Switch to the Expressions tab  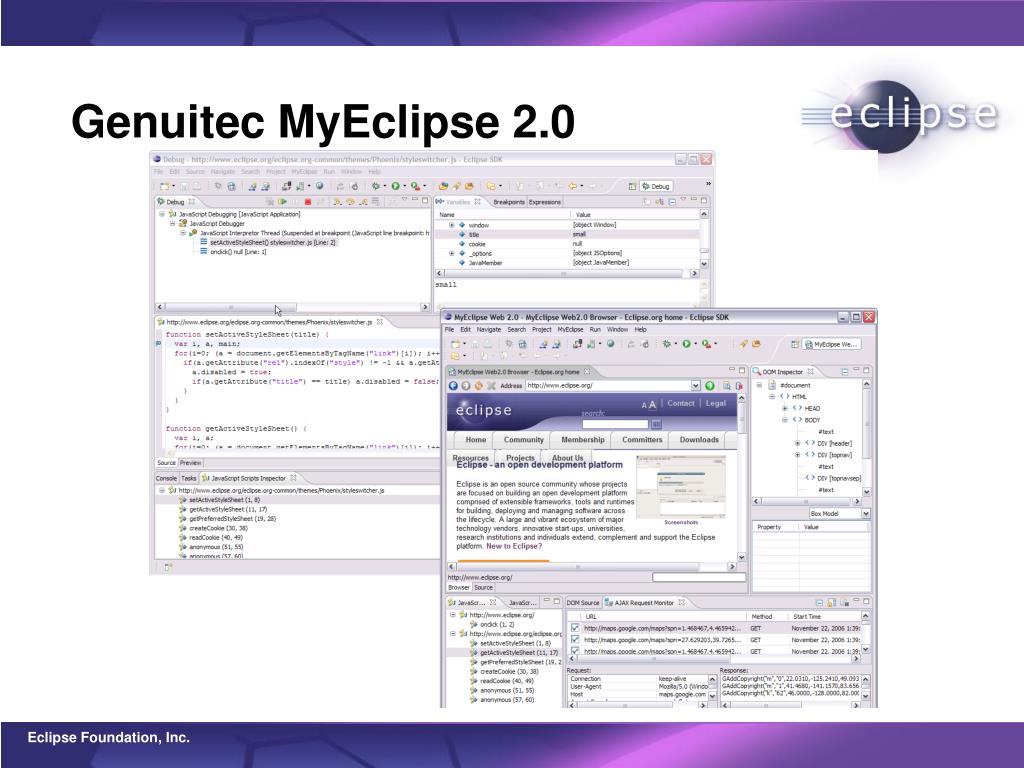click(x=545, y=202)
